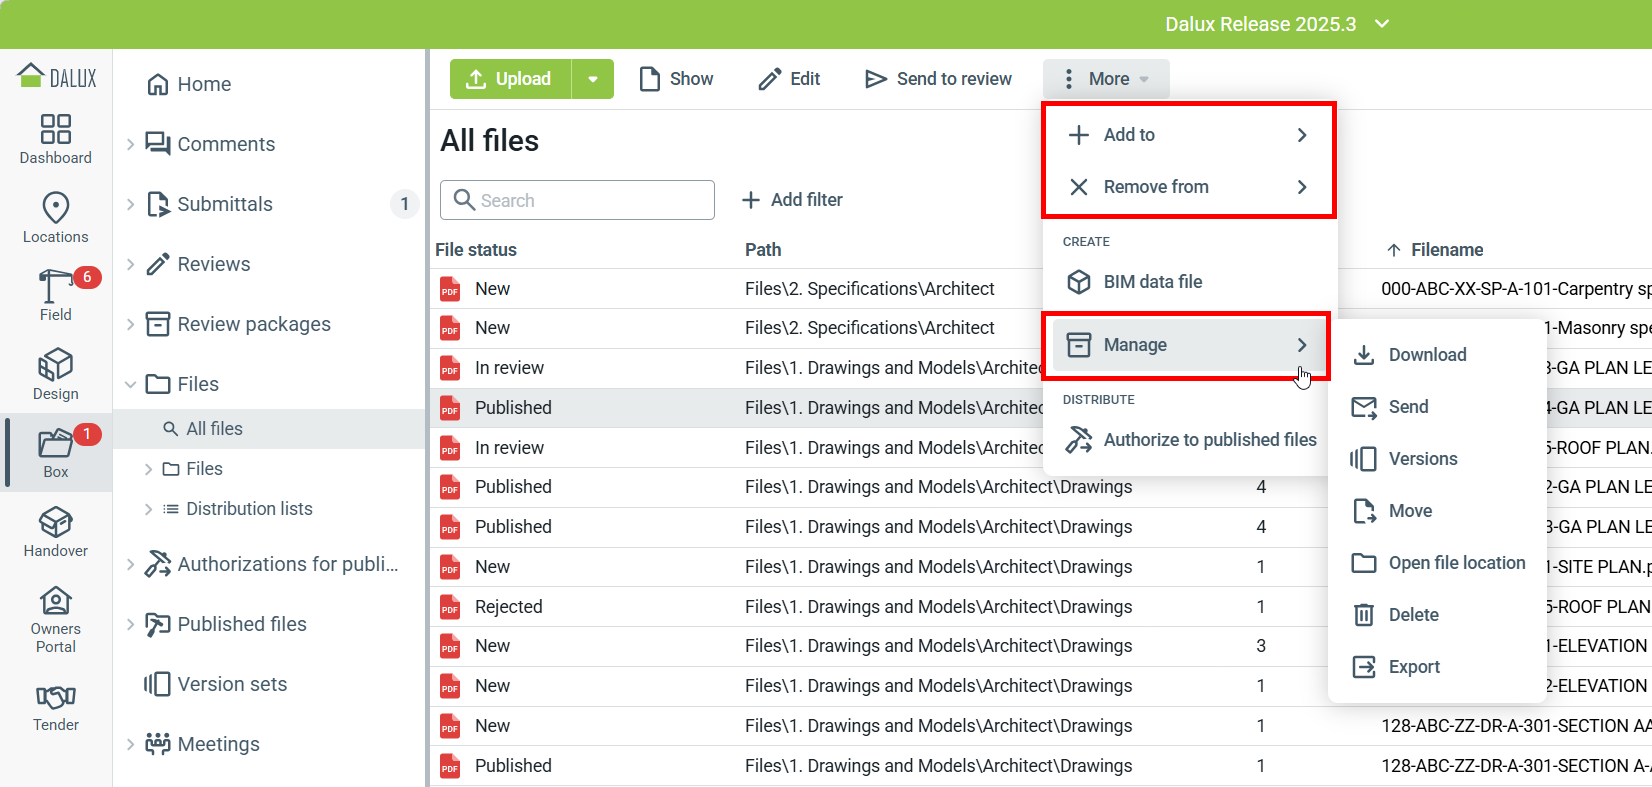
Task: Sort by the Filename column header
Action: 1446,250
